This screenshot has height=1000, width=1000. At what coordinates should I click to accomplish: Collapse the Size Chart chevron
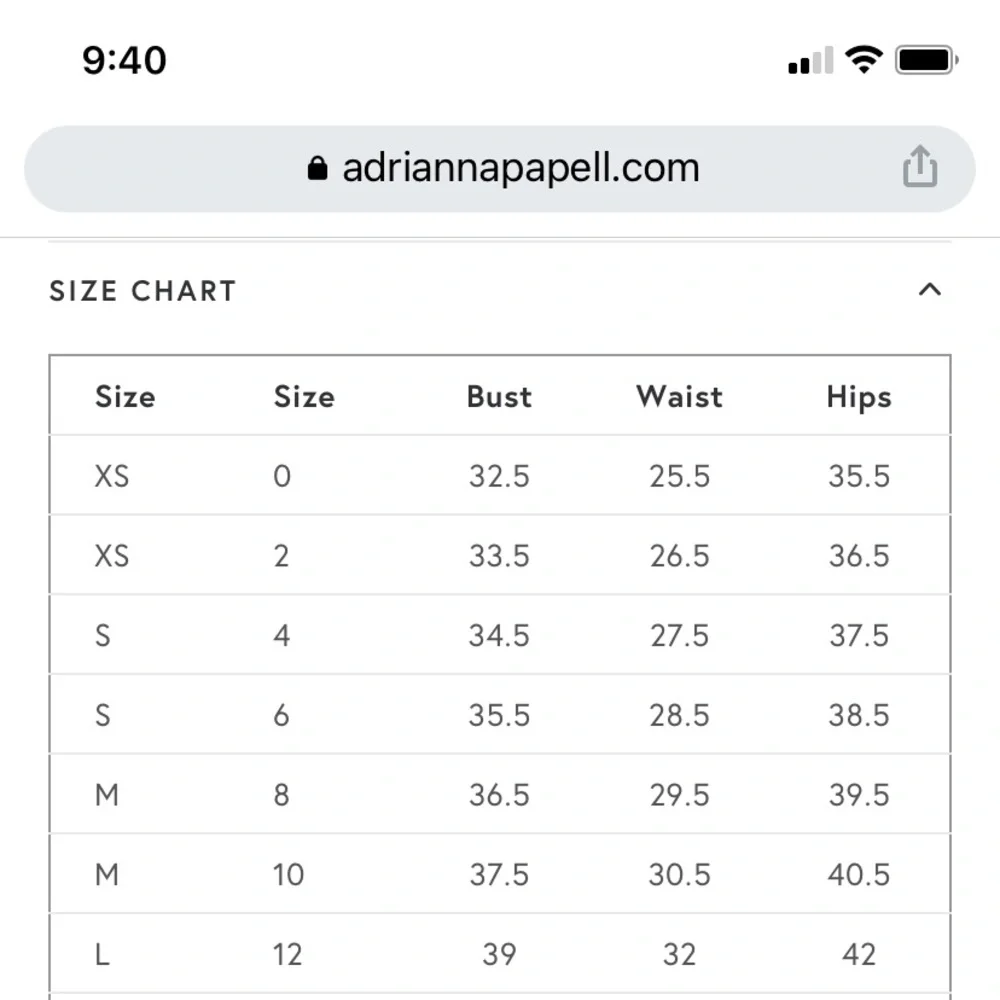pos(930,290)
